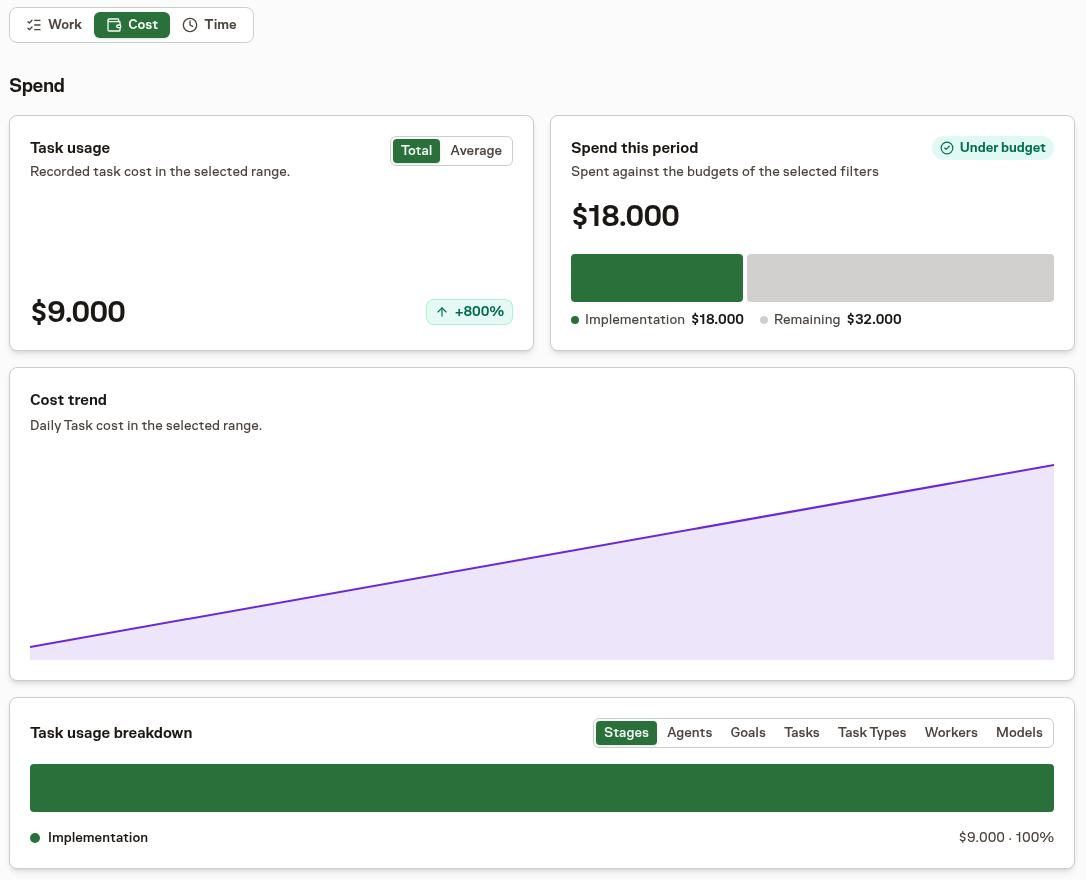Click the green Implementation spend bar segment
The height and width of the screenshot is (880, 1086).
[x=657, y=278]
